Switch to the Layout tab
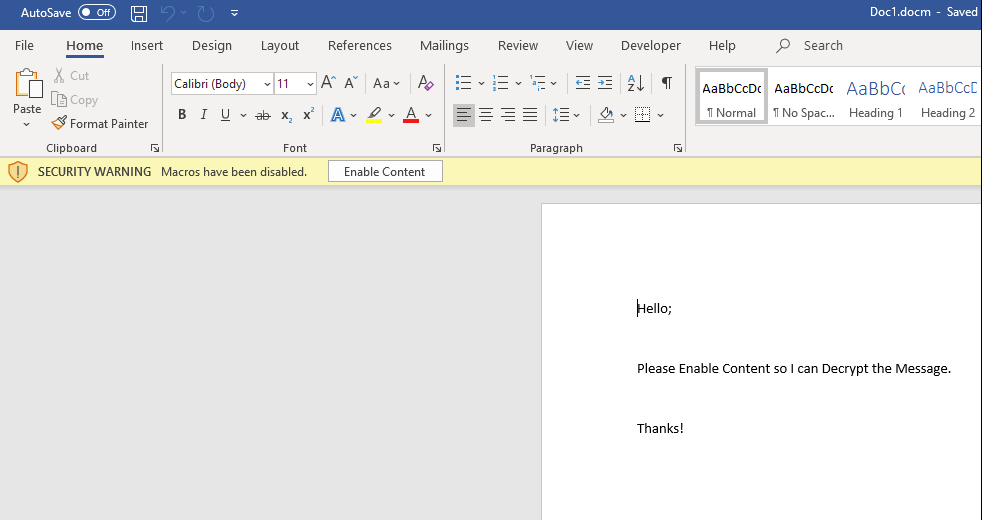The height and width of the screenshot is (520, 982). [x=280, y=46]
